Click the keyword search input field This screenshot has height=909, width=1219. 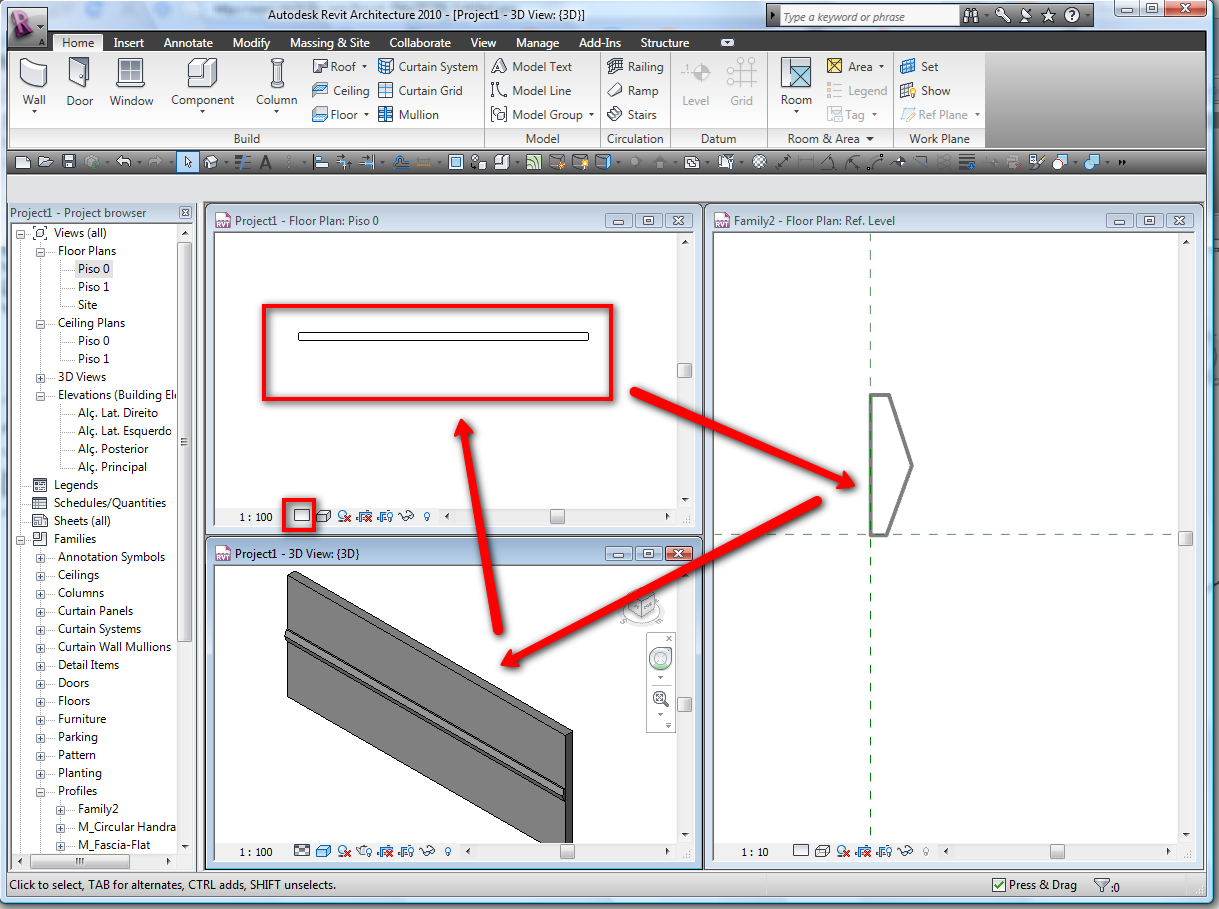(x=868, y=16)
